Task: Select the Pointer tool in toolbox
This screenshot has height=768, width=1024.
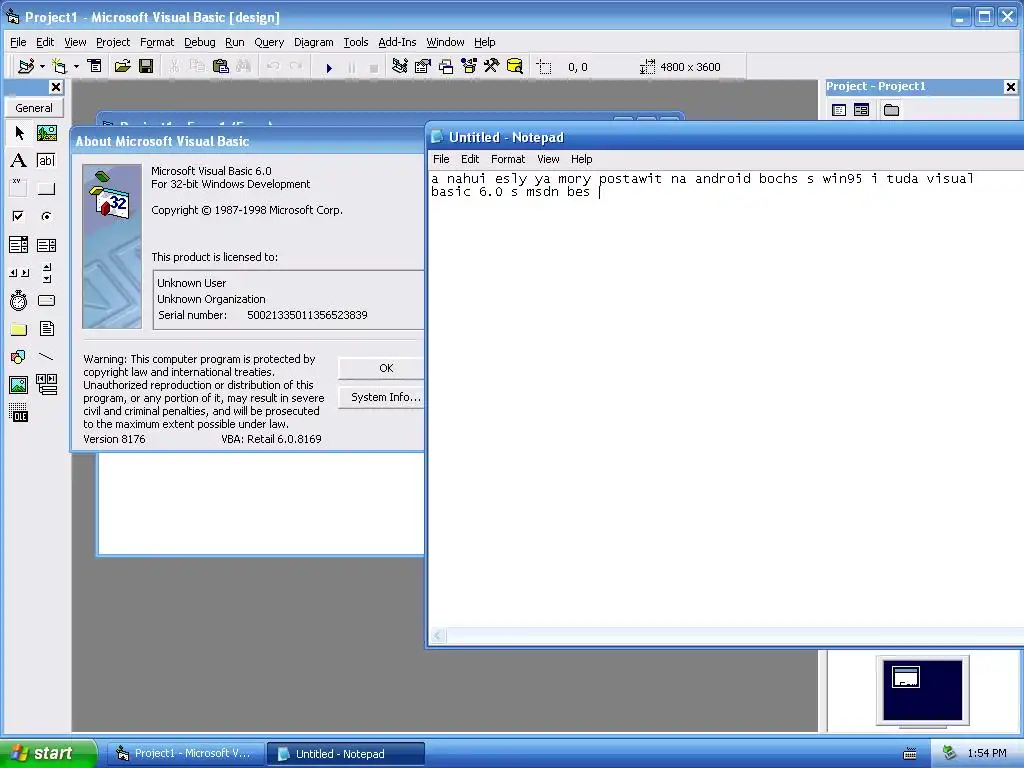Action: click(x=19, y=133)
